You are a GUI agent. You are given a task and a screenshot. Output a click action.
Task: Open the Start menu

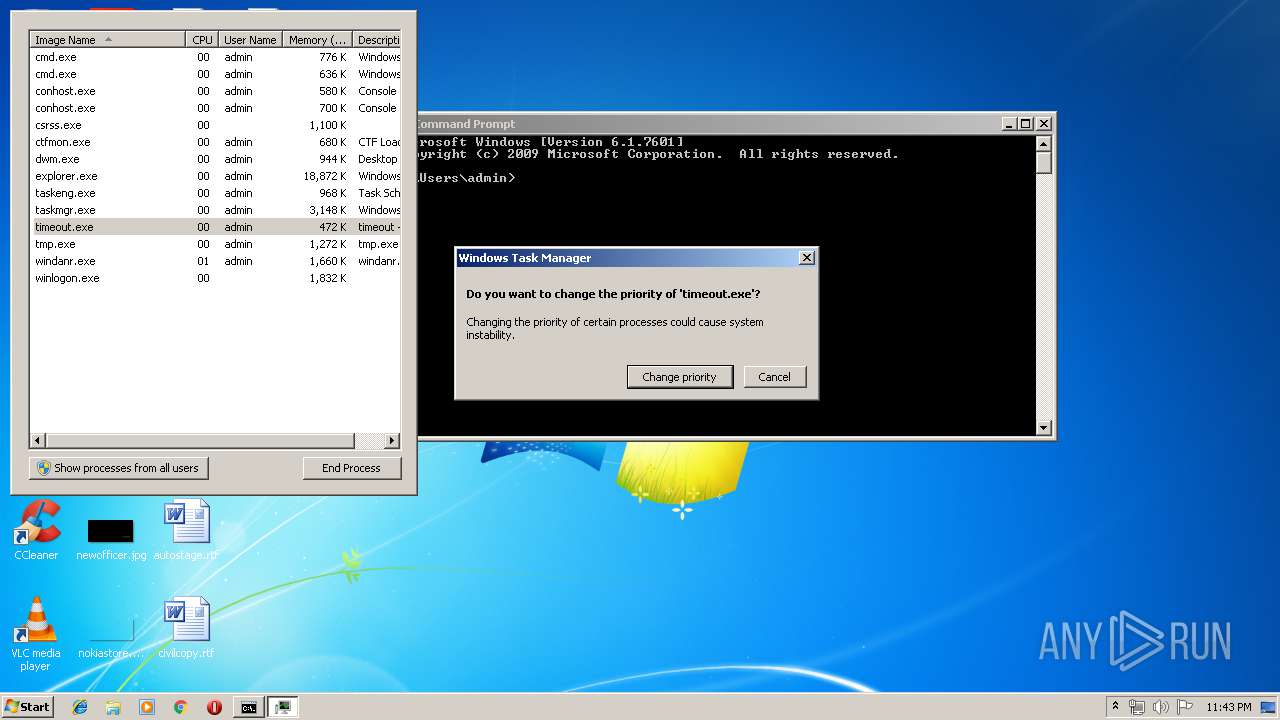click(x=28, y=706)
